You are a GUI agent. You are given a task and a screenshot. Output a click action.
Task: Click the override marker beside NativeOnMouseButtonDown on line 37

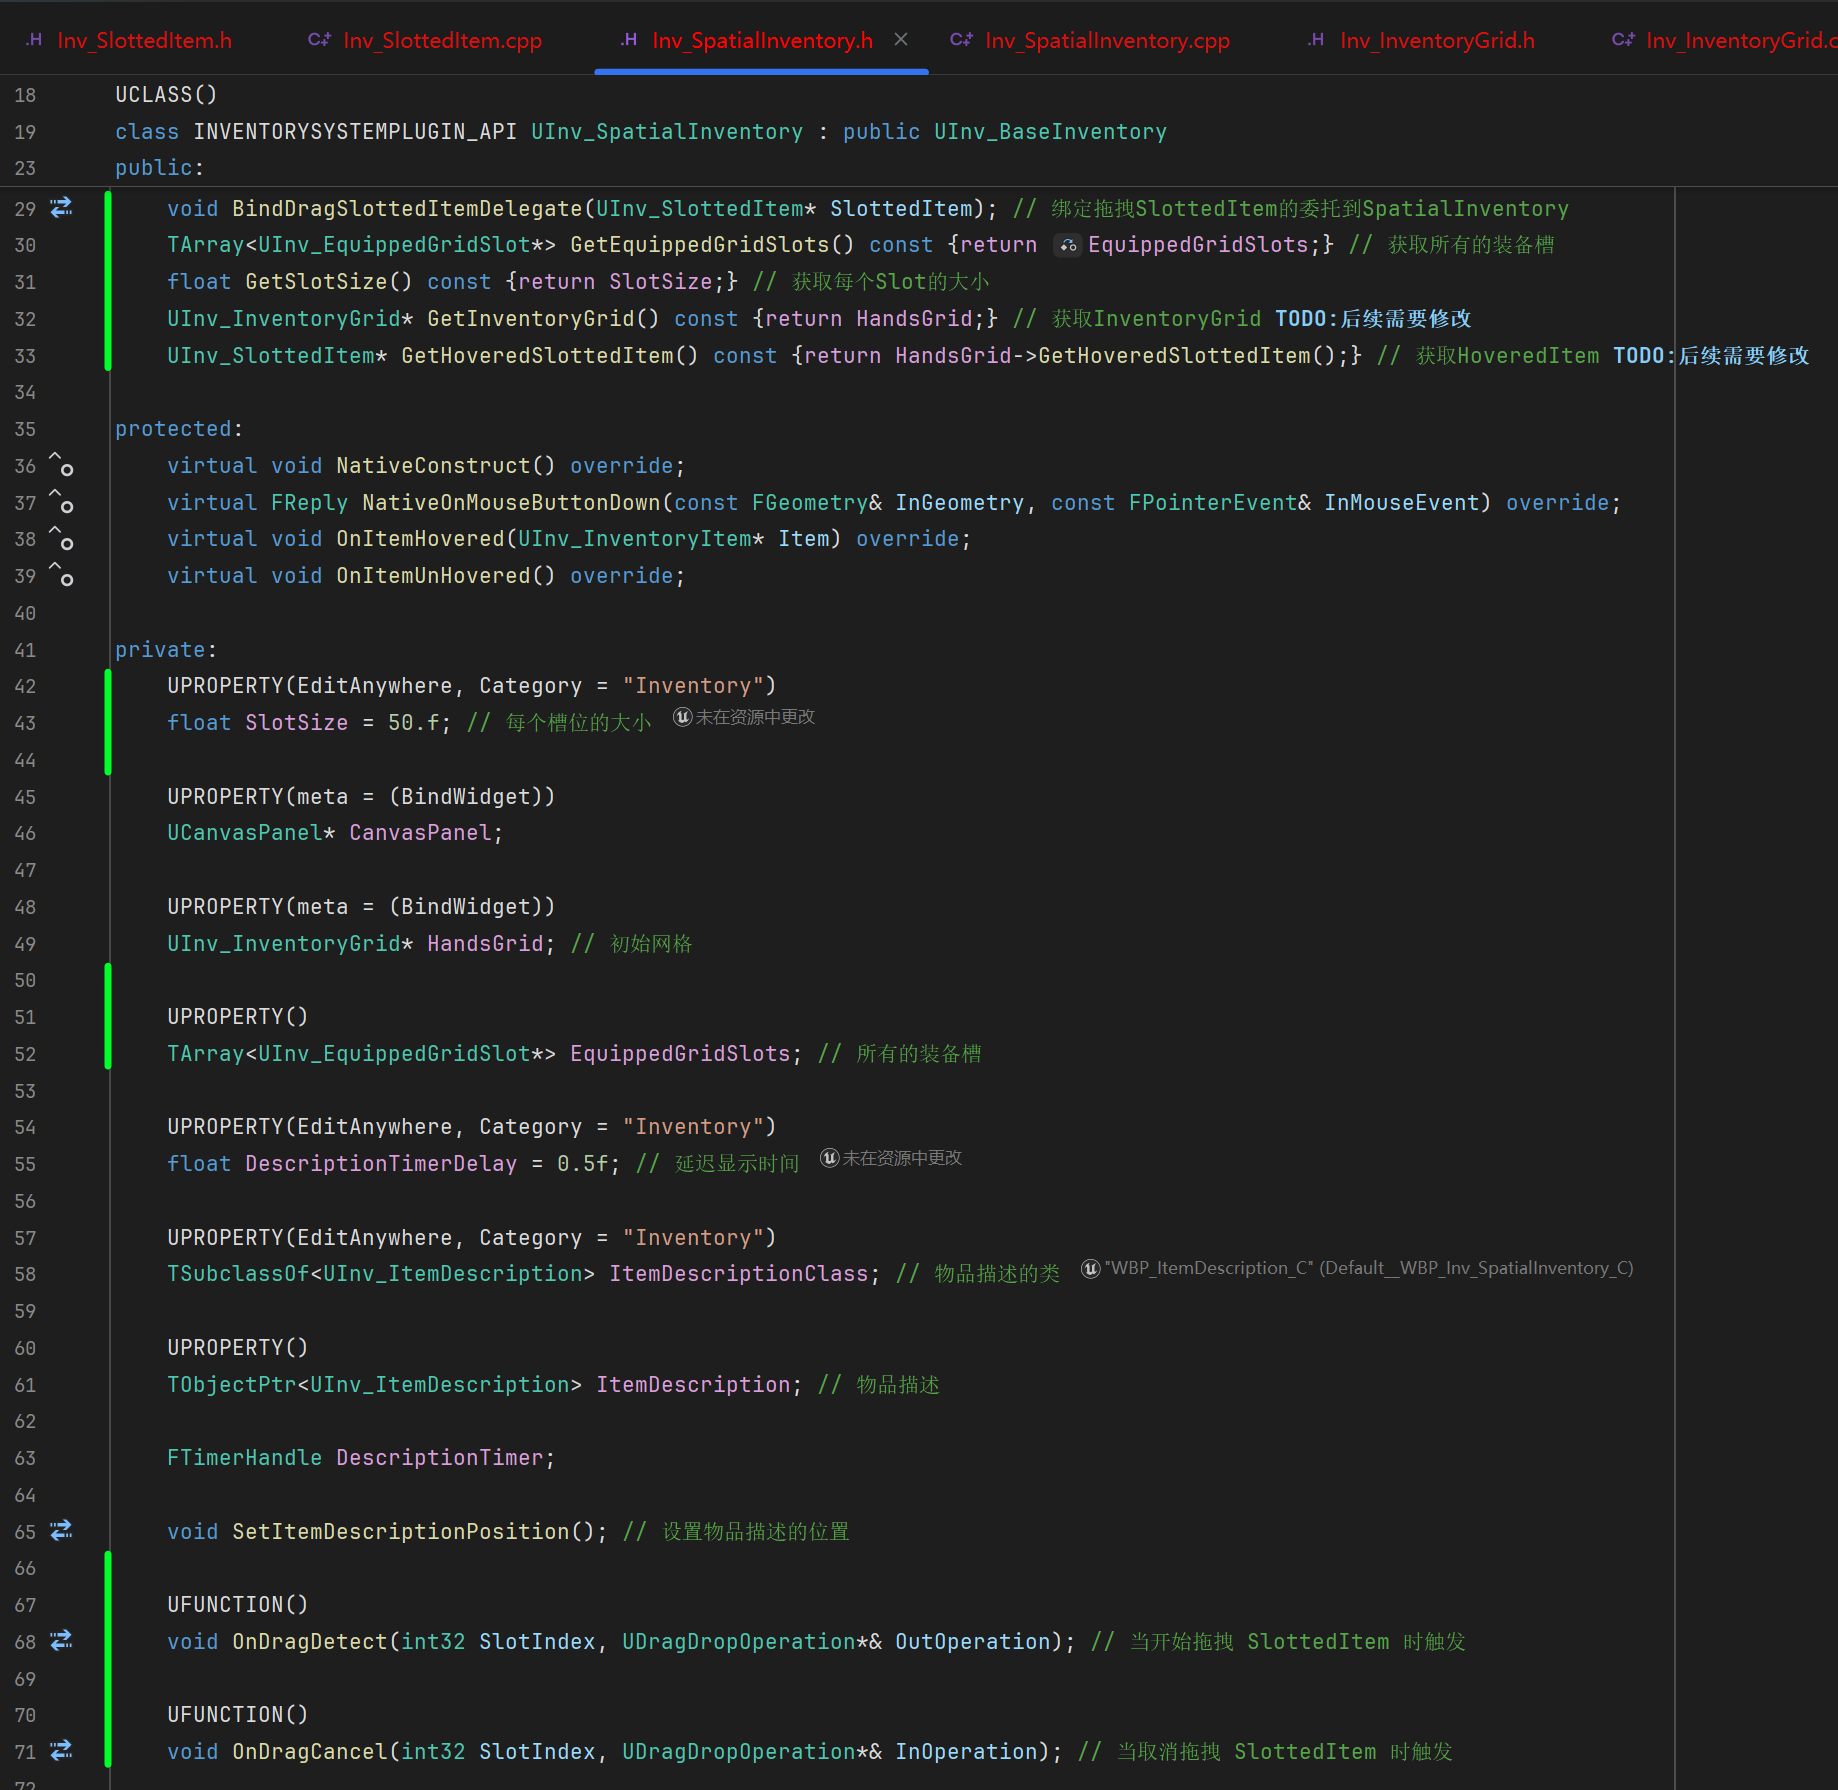click(x=61, y=502)
